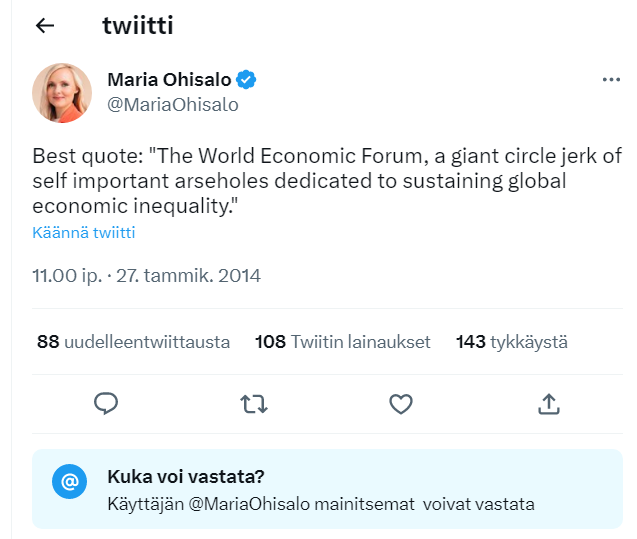Click the reply speech bubble icon

point(106,403)
